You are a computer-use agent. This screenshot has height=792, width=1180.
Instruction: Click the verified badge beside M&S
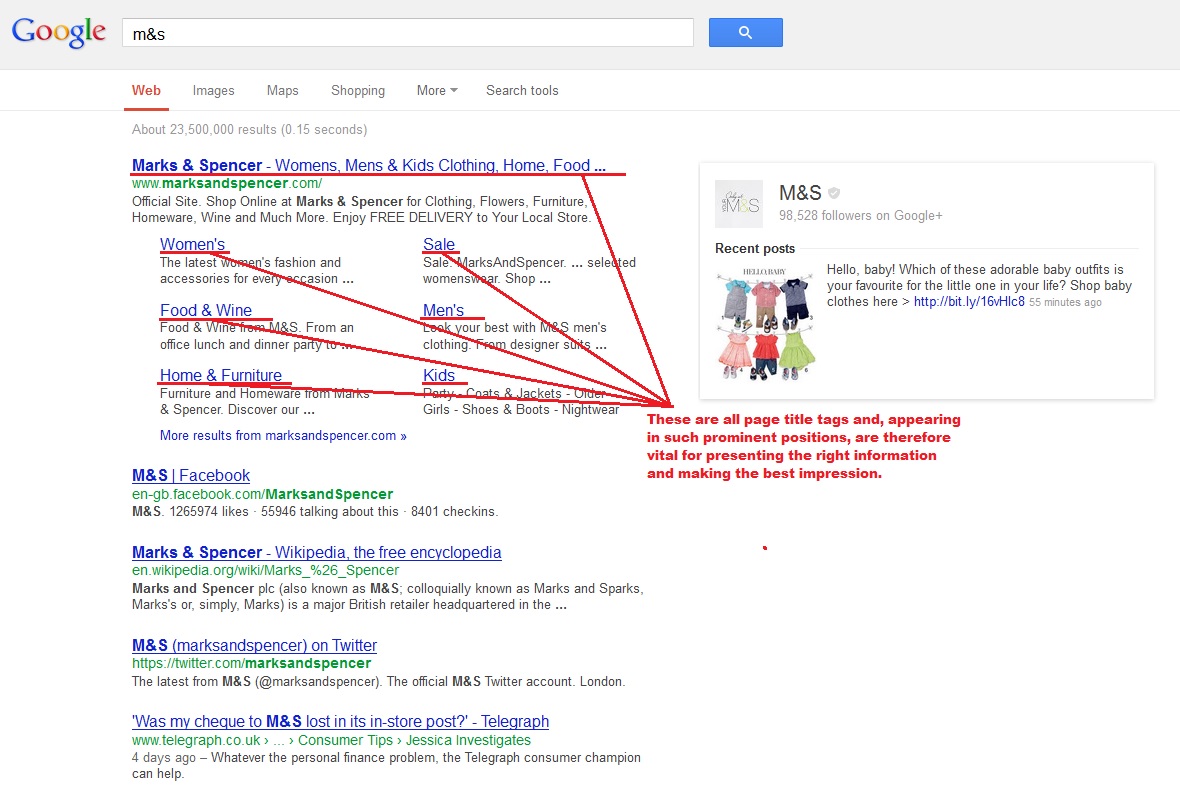point(833,192)
